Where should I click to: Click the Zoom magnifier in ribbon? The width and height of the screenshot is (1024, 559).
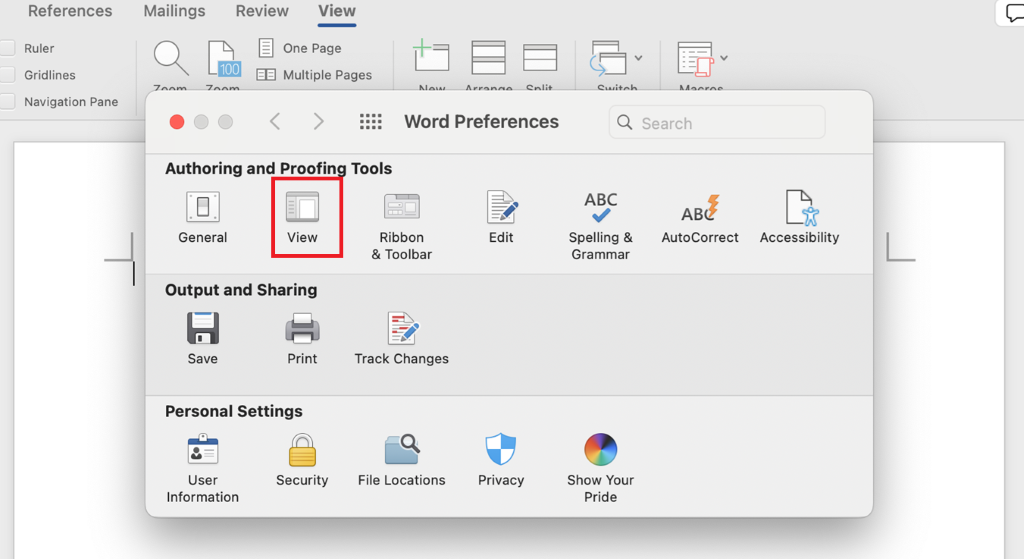click(x=170, y=59)
